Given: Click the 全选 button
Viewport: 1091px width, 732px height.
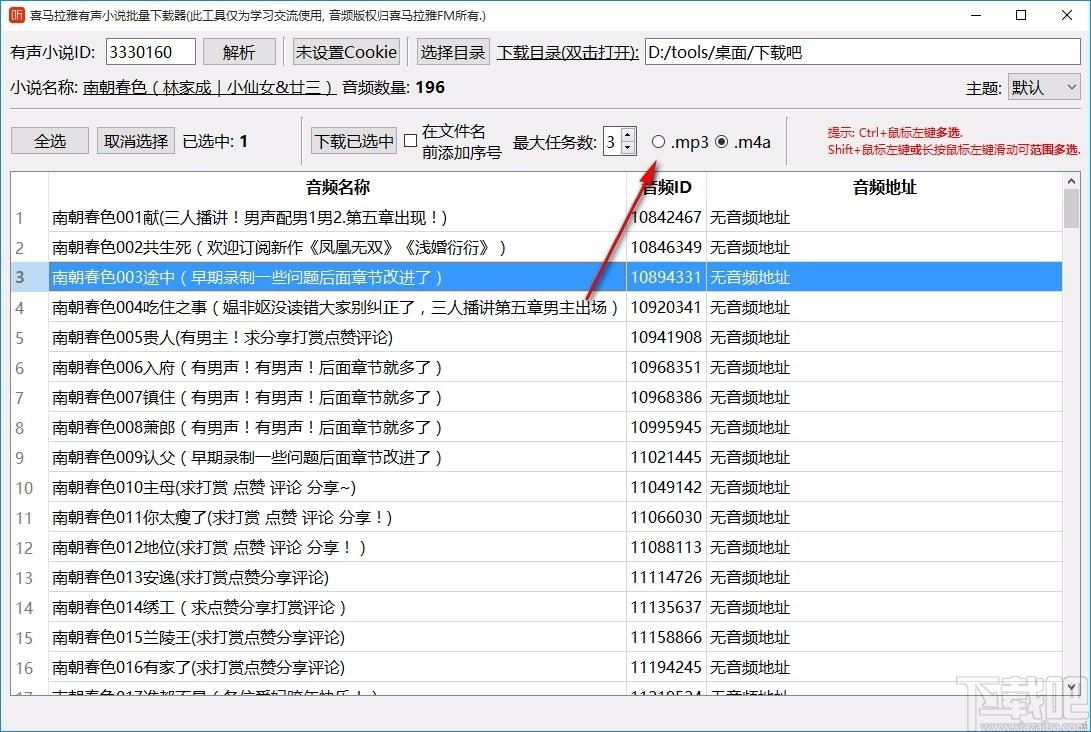Looking at the screenshot, I should (x=50, y=141).
